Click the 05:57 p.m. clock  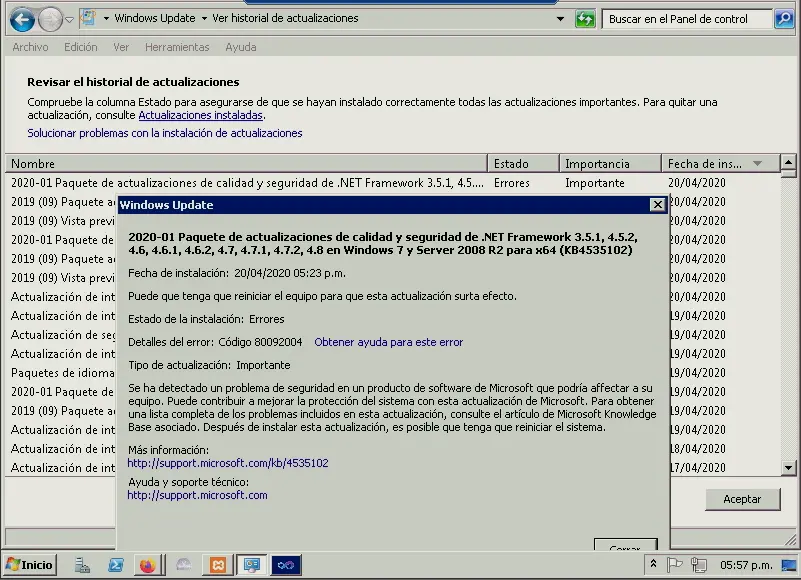[746, 565]
